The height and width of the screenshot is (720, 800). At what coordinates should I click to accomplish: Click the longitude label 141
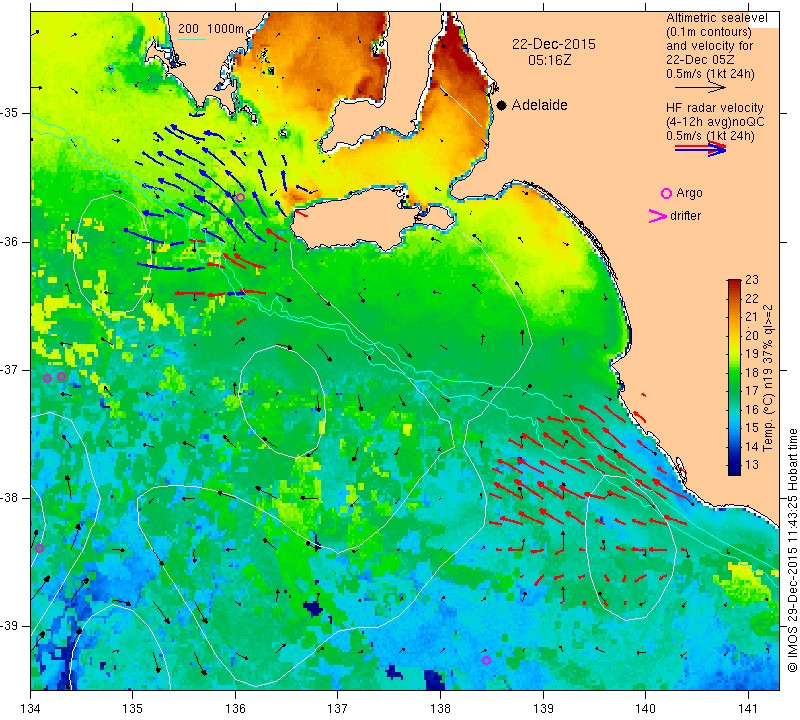748,708
